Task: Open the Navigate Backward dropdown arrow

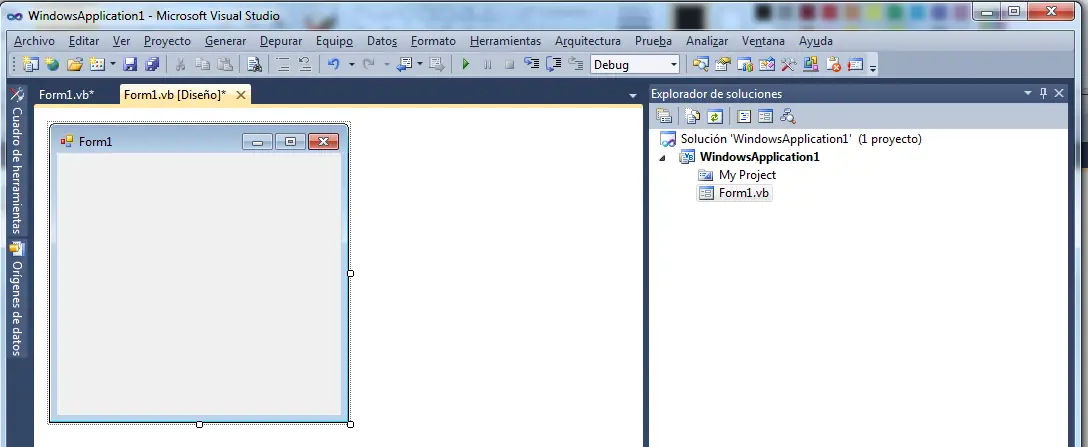Action: tap(420, 65)
